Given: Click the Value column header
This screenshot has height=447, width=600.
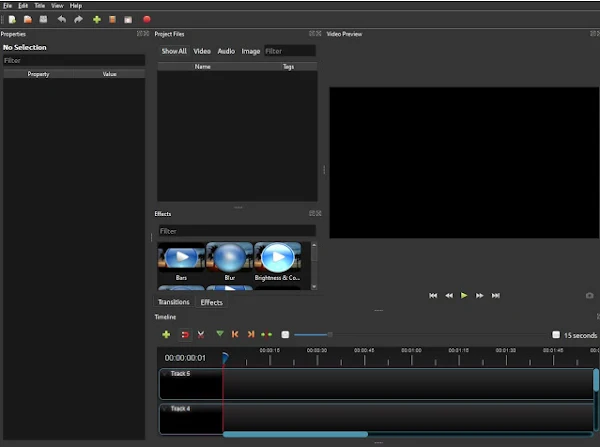Looking at the screenshot, I should click(109, 74).
